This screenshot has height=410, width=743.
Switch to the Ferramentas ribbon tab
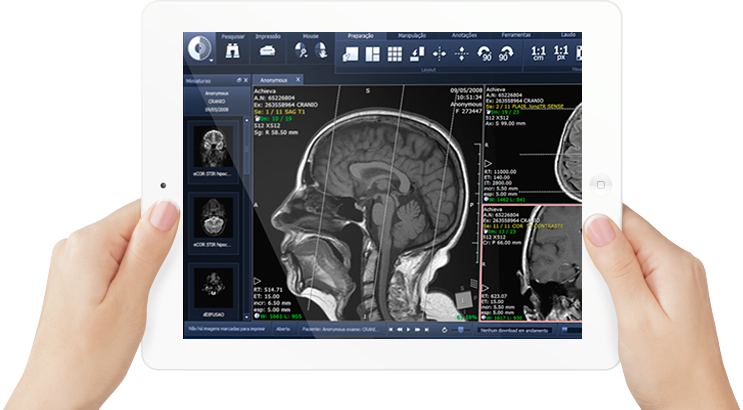coord(516,35)
